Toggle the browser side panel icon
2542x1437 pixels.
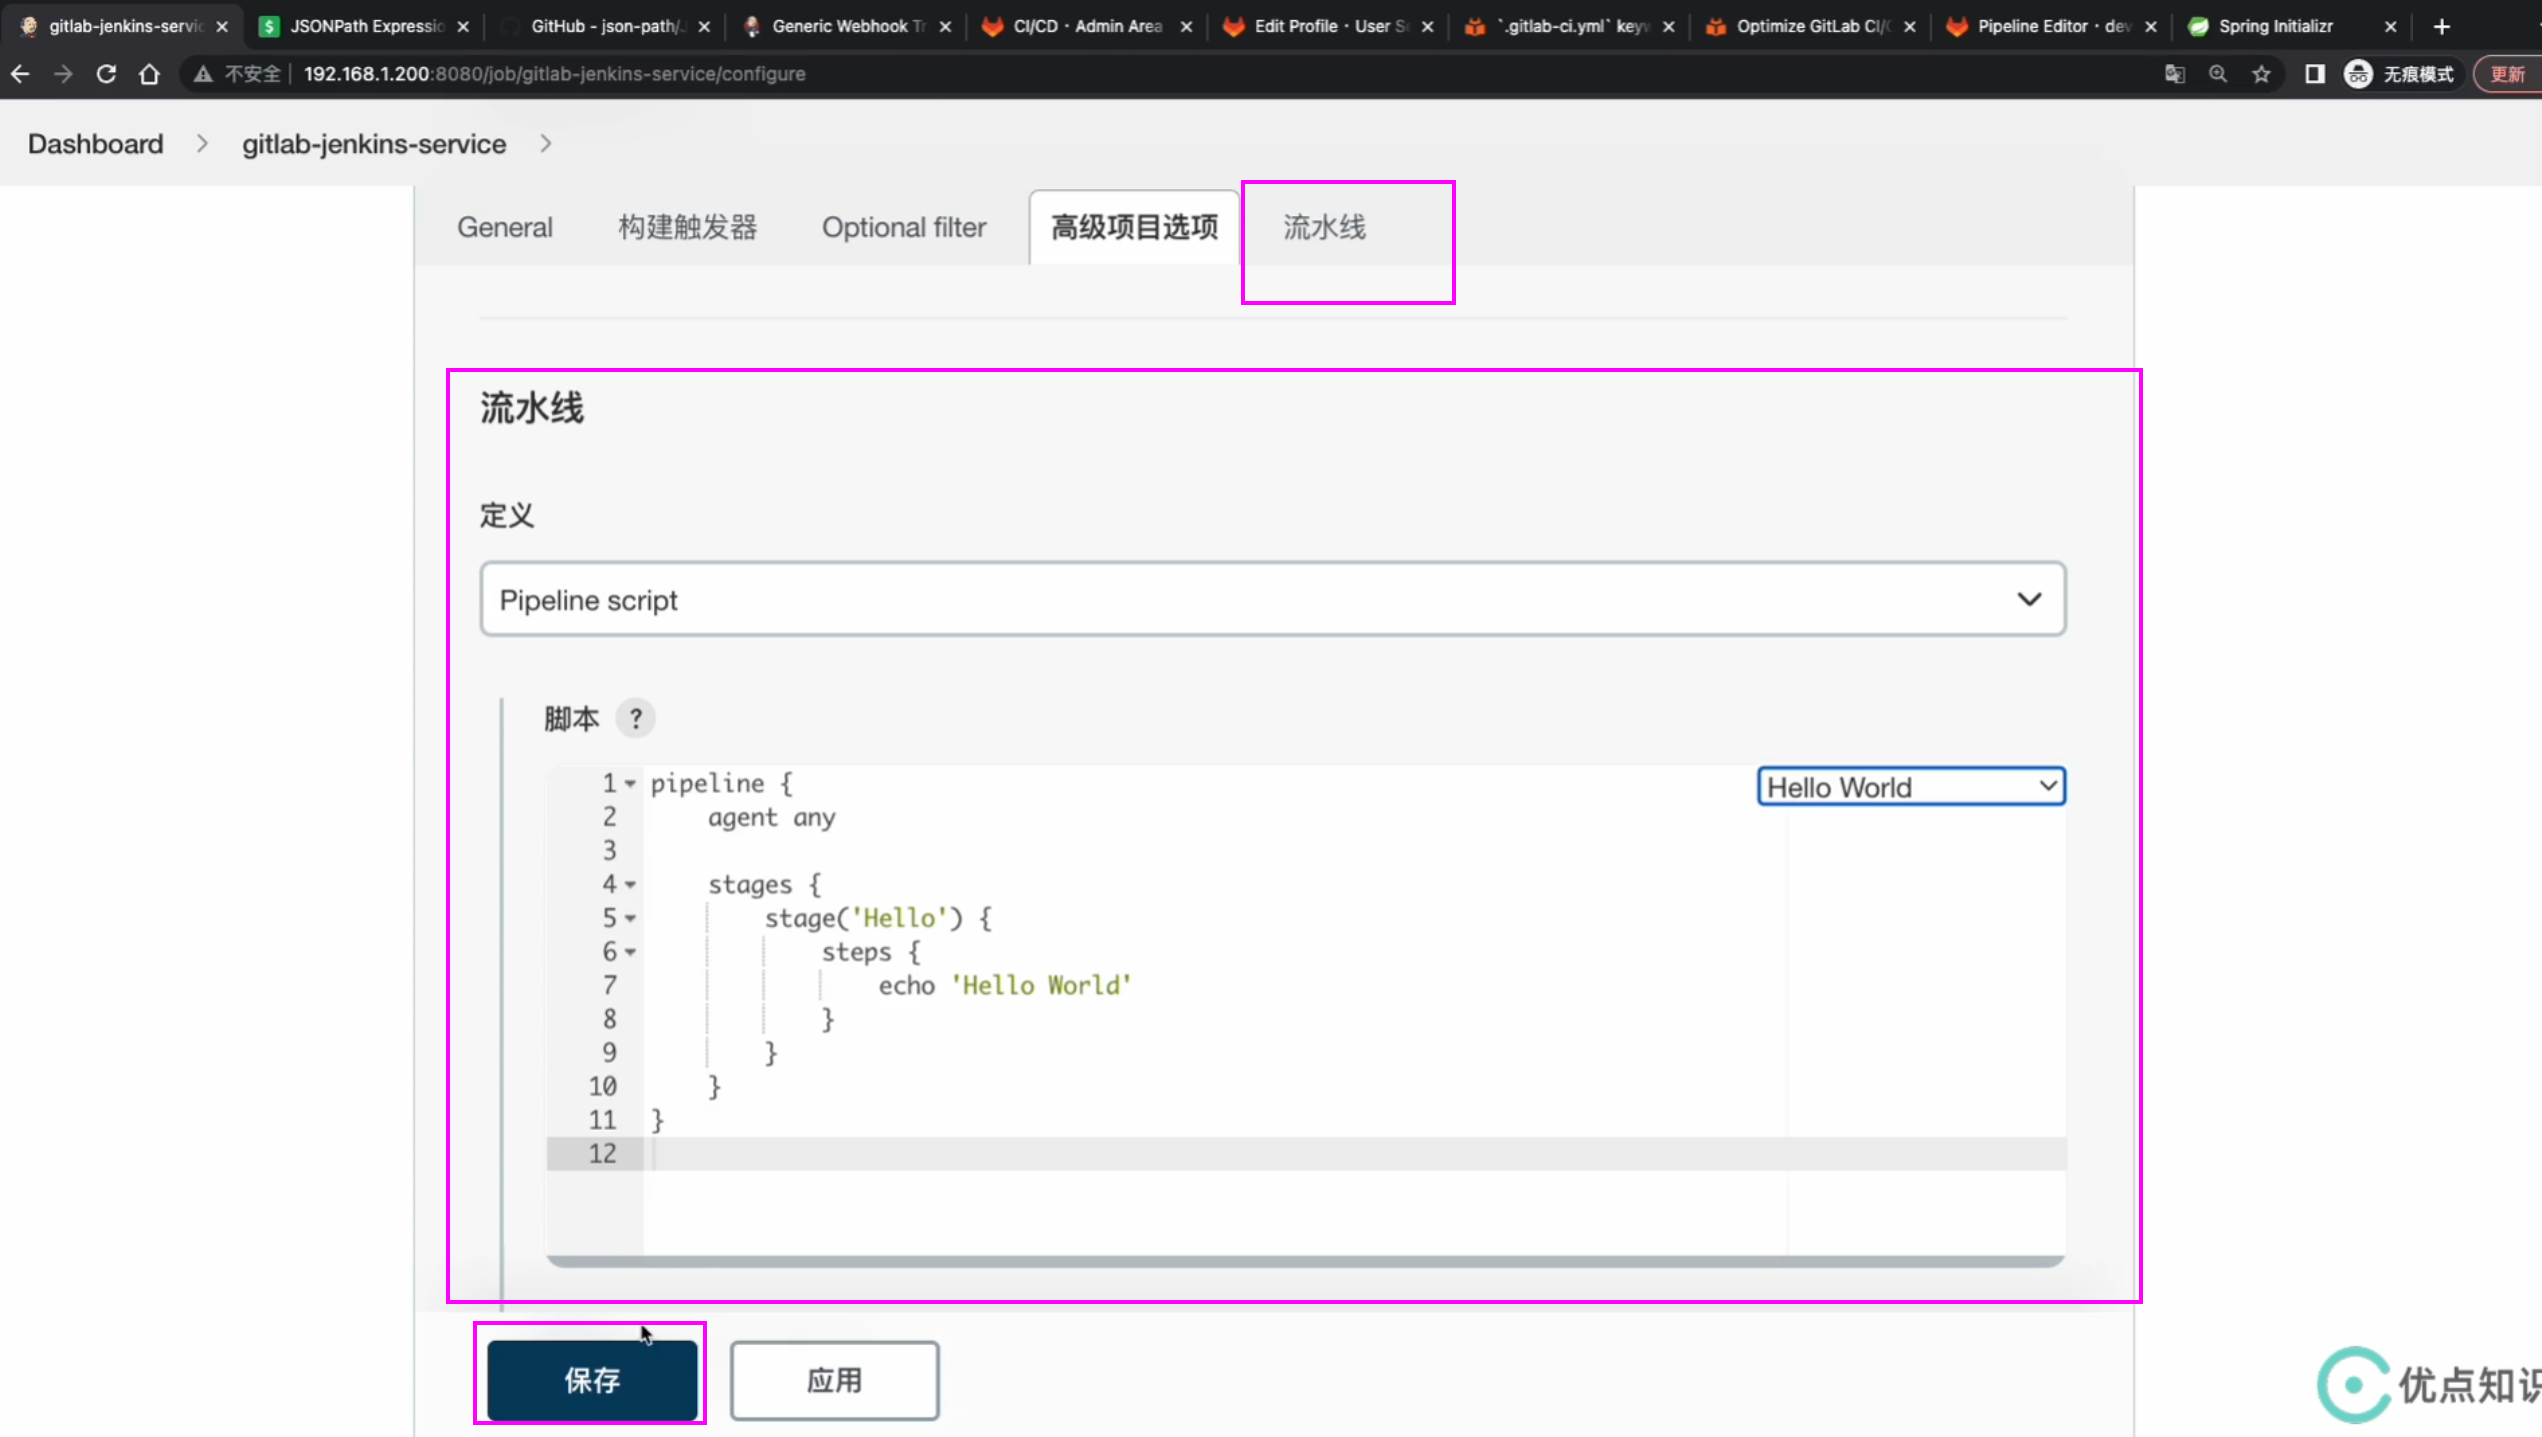2314,74
